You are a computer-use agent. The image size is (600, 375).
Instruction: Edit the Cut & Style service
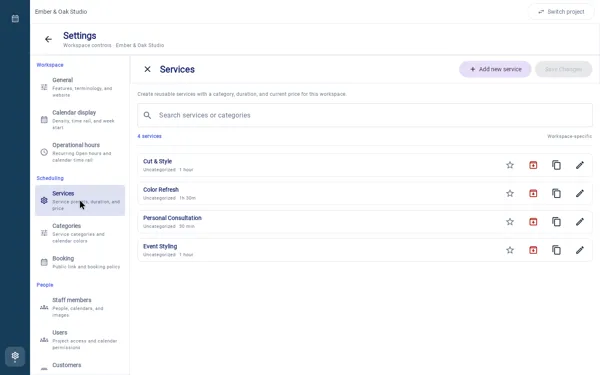pyautogui.click(x=580, y=165)
